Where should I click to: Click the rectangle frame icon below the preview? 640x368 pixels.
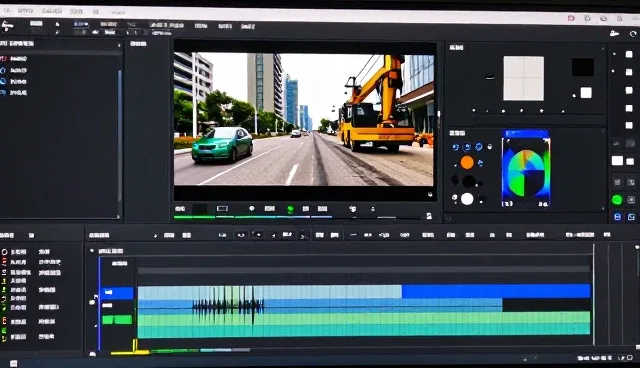(222, 208)
